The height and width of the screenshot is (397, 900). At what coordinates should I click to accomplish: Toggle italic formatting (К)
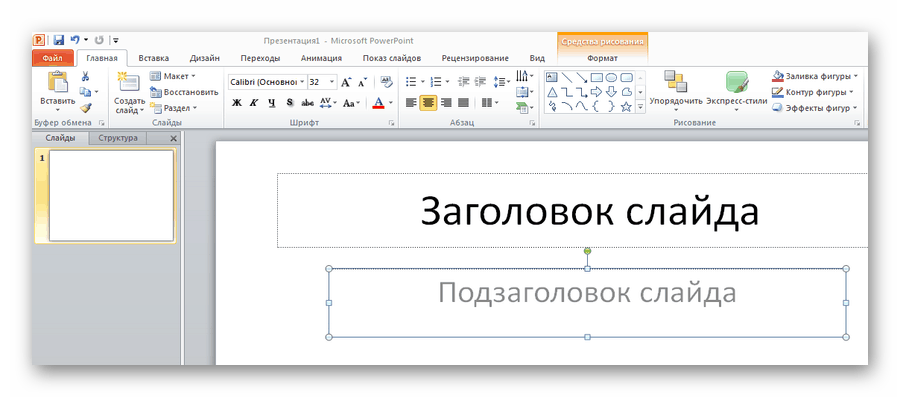click(x=254, y=103)
